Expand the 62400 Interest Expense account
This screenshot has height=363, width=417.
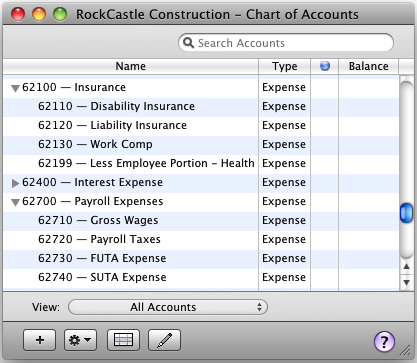[15, 183]
